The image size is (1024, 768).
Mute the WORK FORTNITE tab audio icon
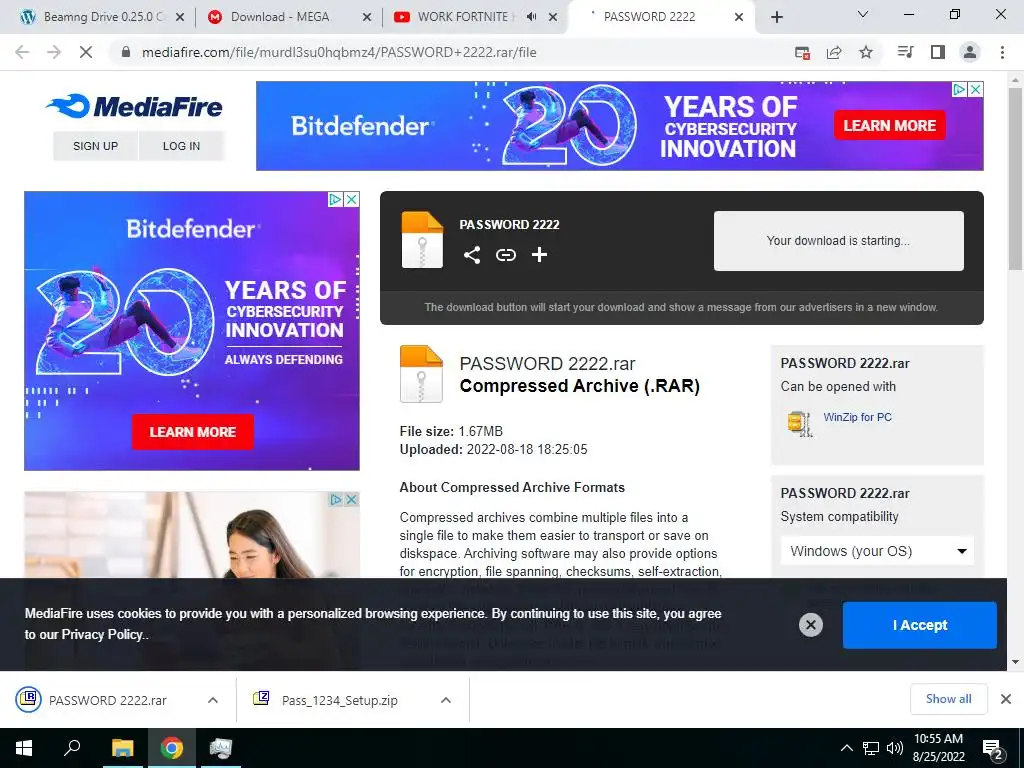[532, 17]
